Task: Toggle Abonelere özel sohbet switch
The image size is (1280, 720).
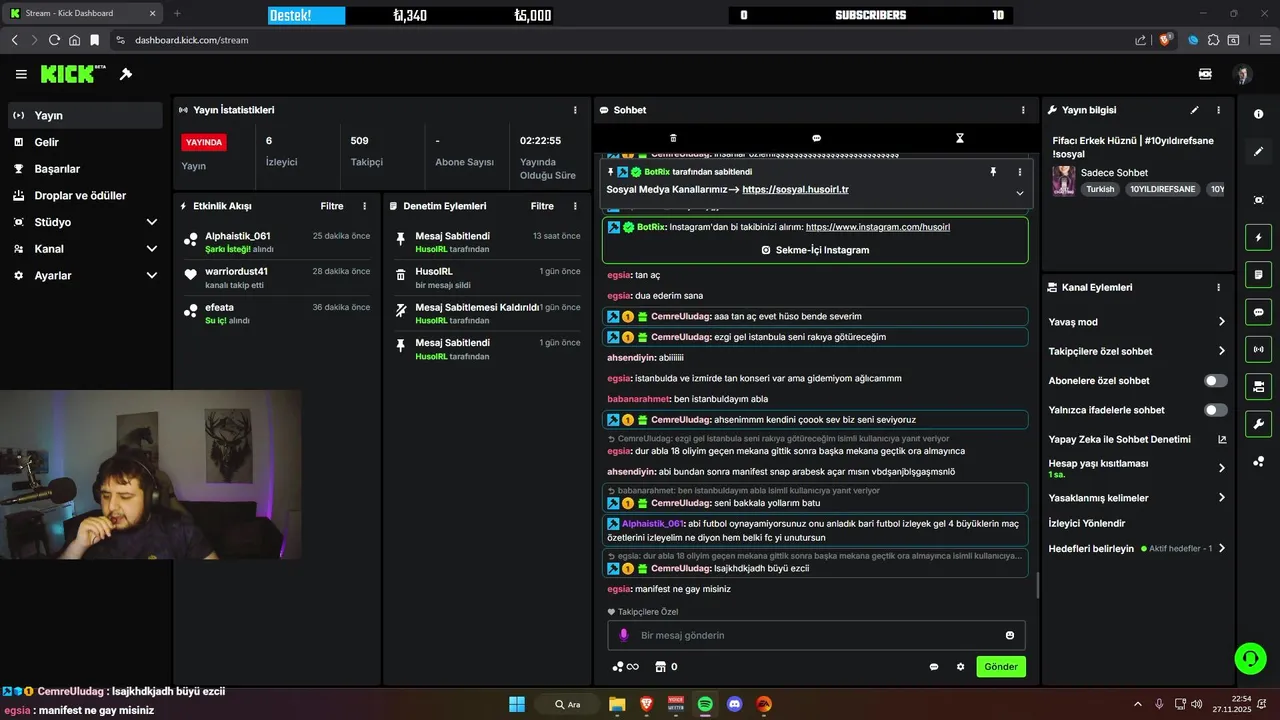Action: (1215, 381)
